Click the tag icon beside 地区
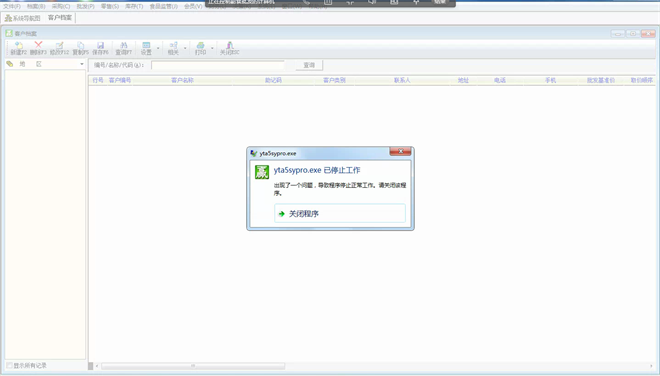The image size is (660, 376). pos(9,64)
